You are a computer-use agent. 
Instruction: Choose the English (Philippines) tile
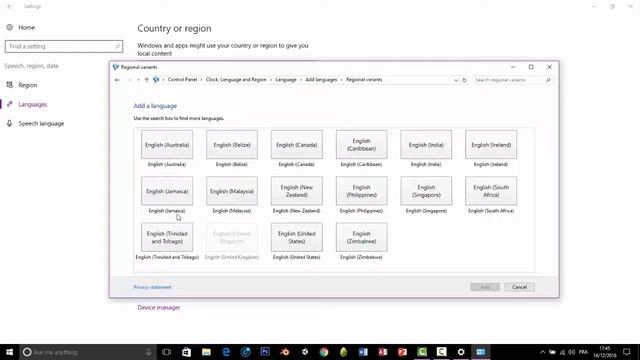click(362, 191)
